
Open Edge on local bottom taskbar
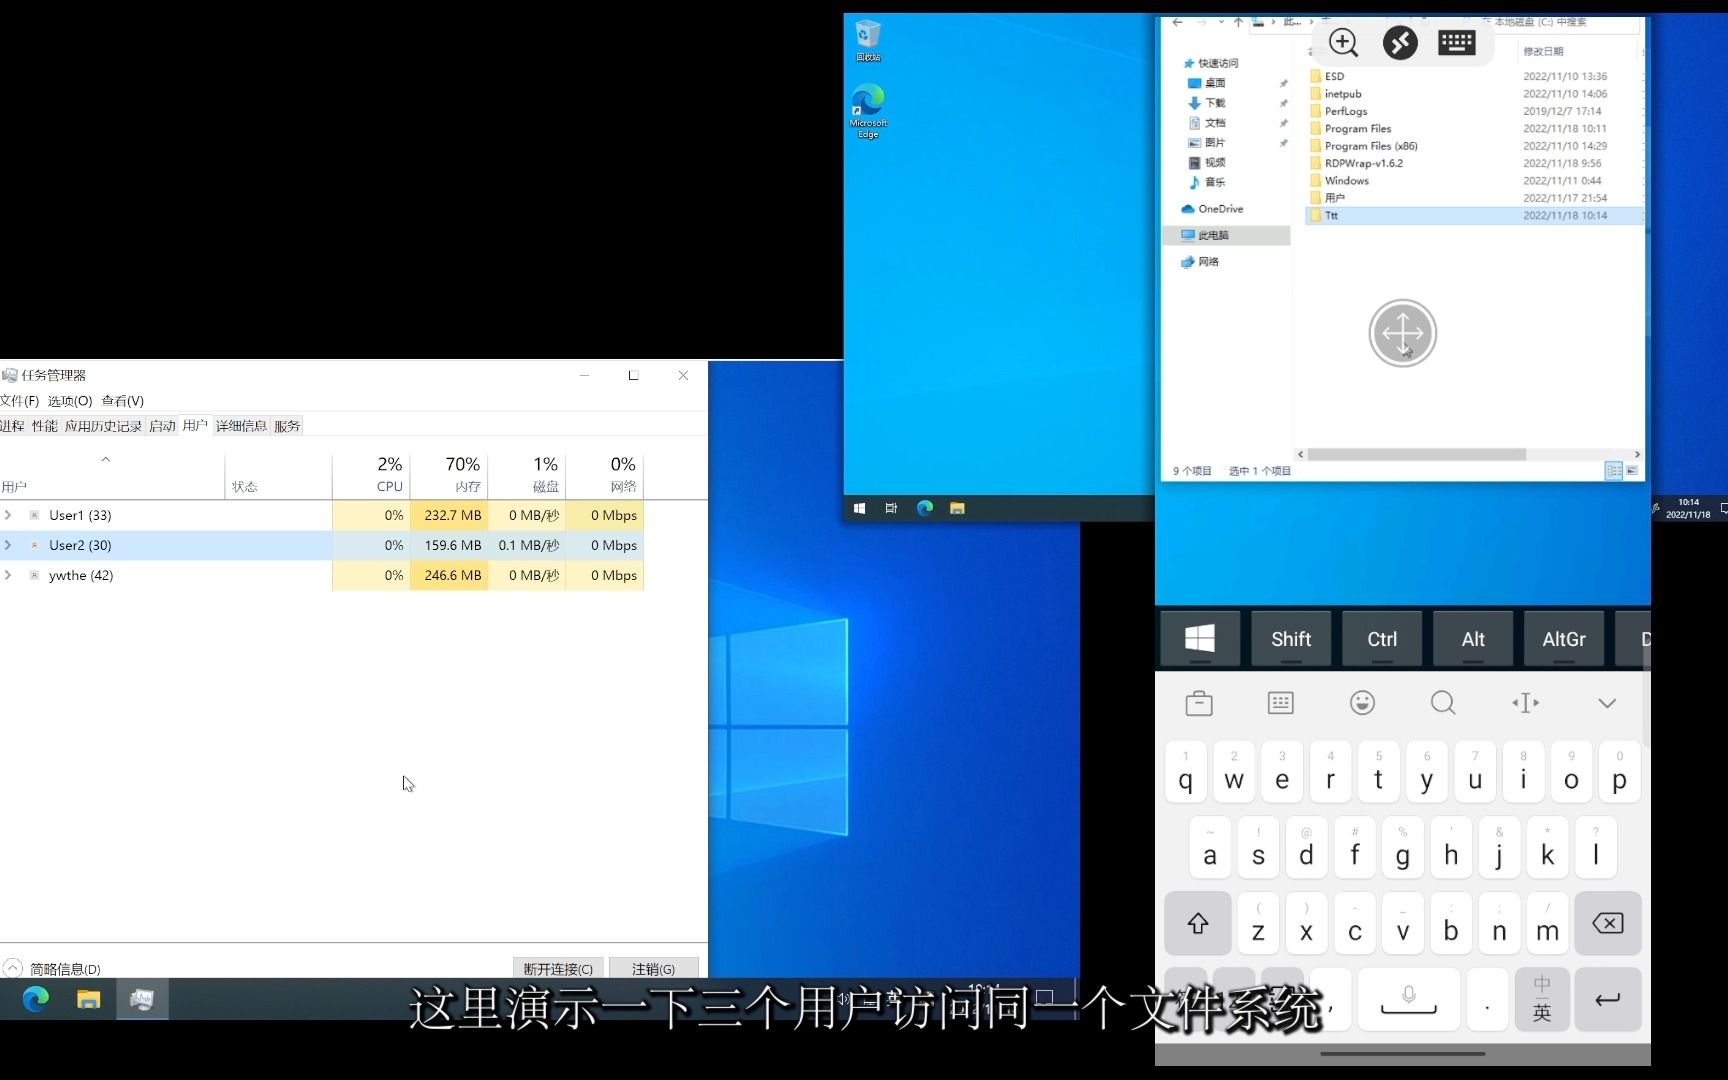[36, 998]
